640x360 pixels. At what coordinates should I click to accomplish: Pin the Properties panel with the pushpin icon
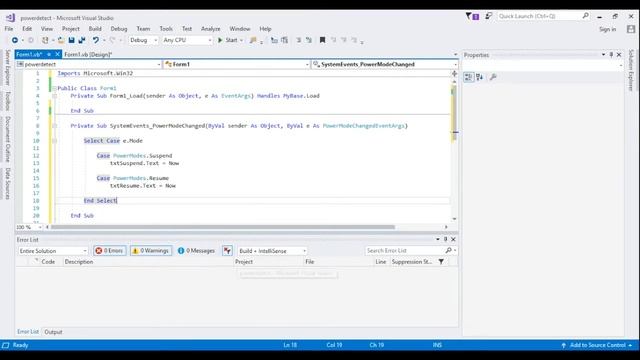pos(611,54)
